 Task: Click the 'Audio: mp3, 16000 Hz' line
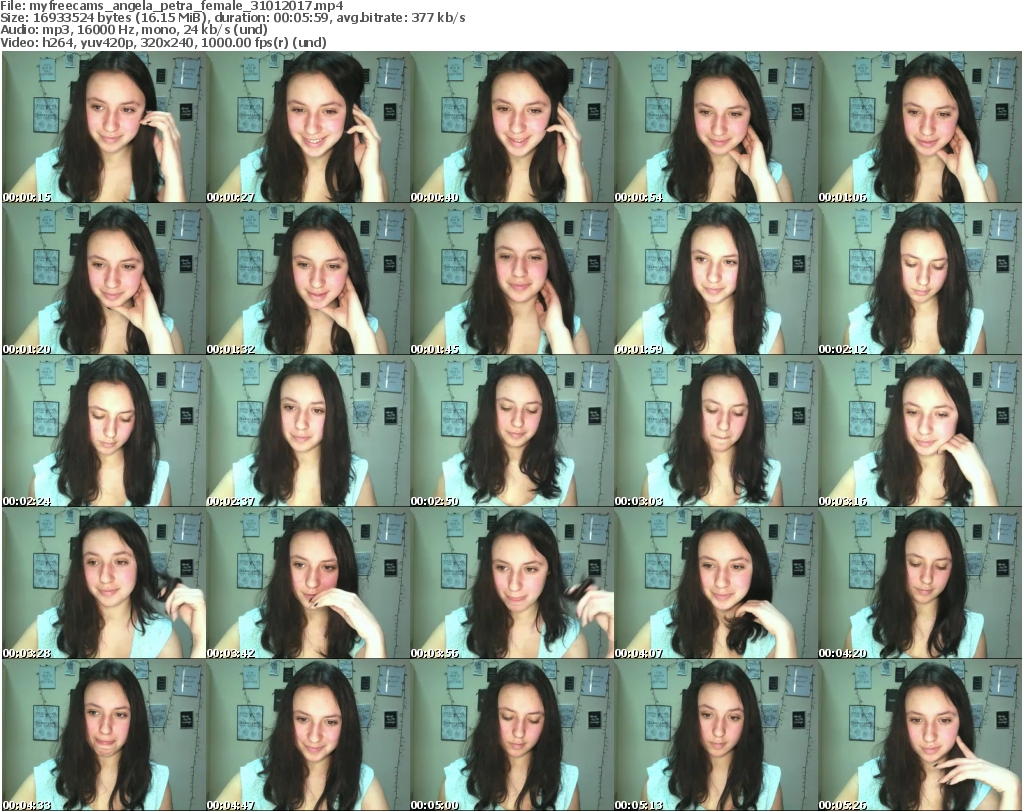[134, 30]
